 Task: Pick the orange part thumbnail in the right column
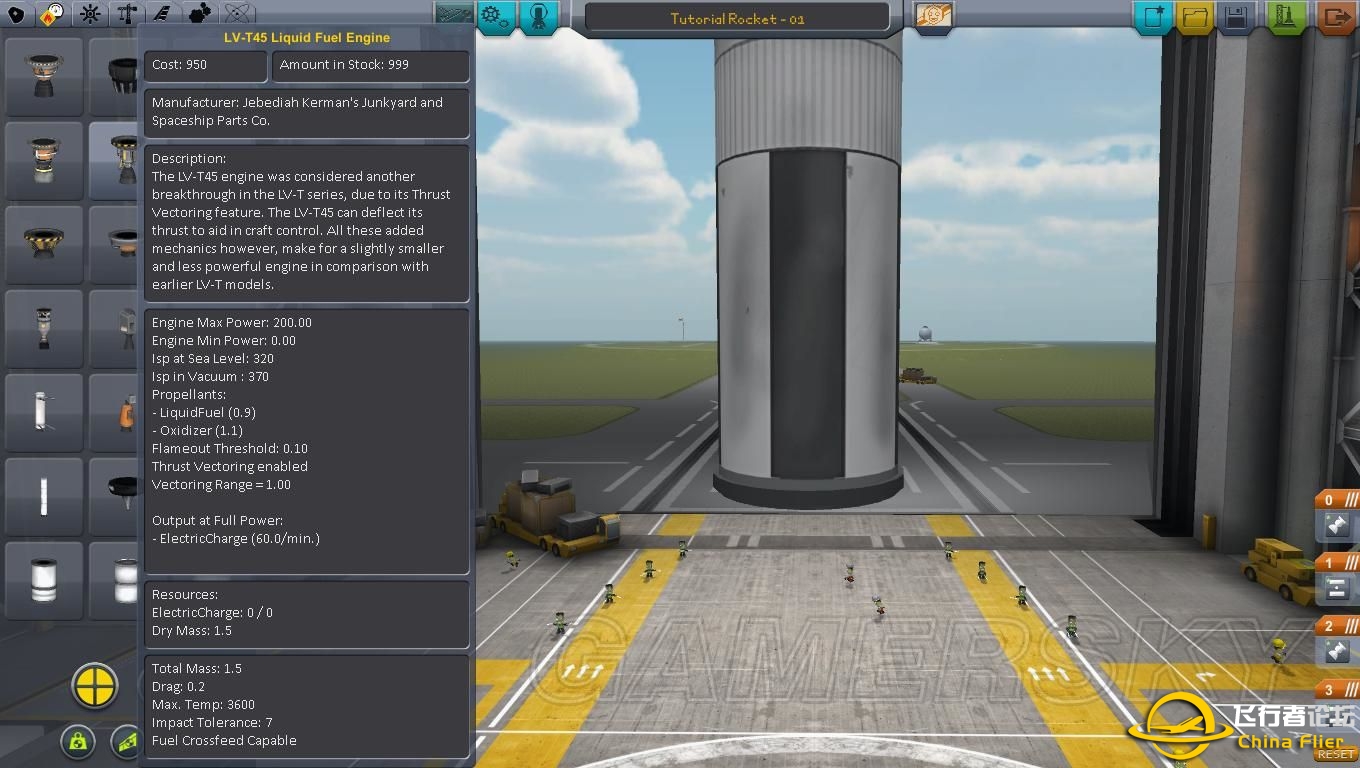pos(114,412)
